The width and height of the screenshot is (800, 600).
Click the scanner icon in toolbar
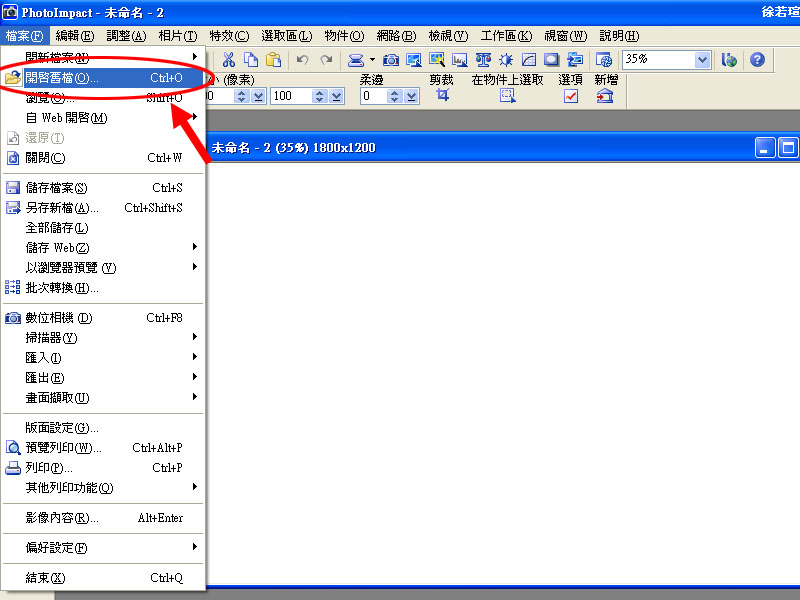pyautogui.click(x=356, y=60)
